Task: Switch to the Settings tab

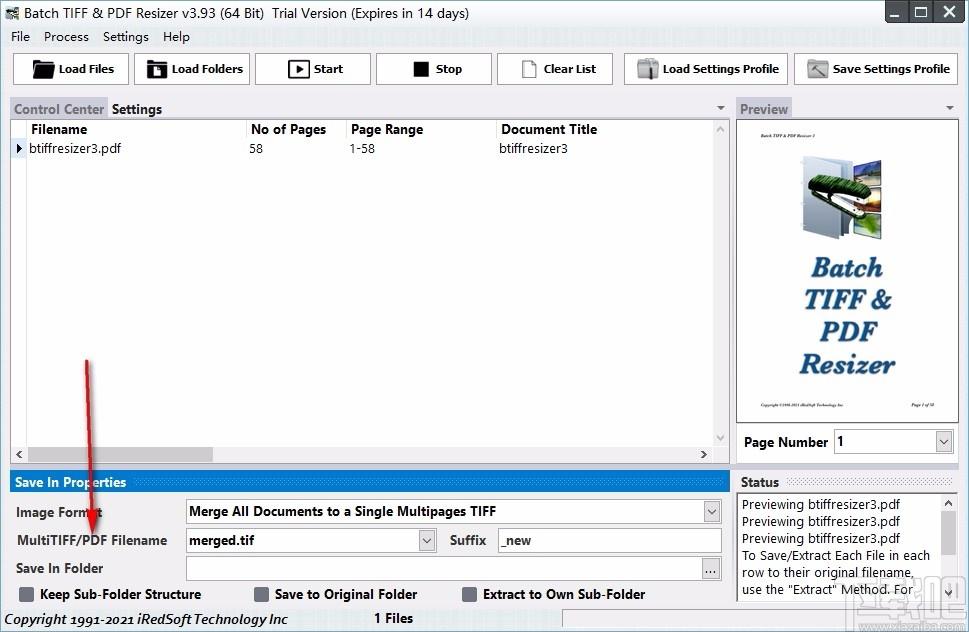Action: point(137,109)
